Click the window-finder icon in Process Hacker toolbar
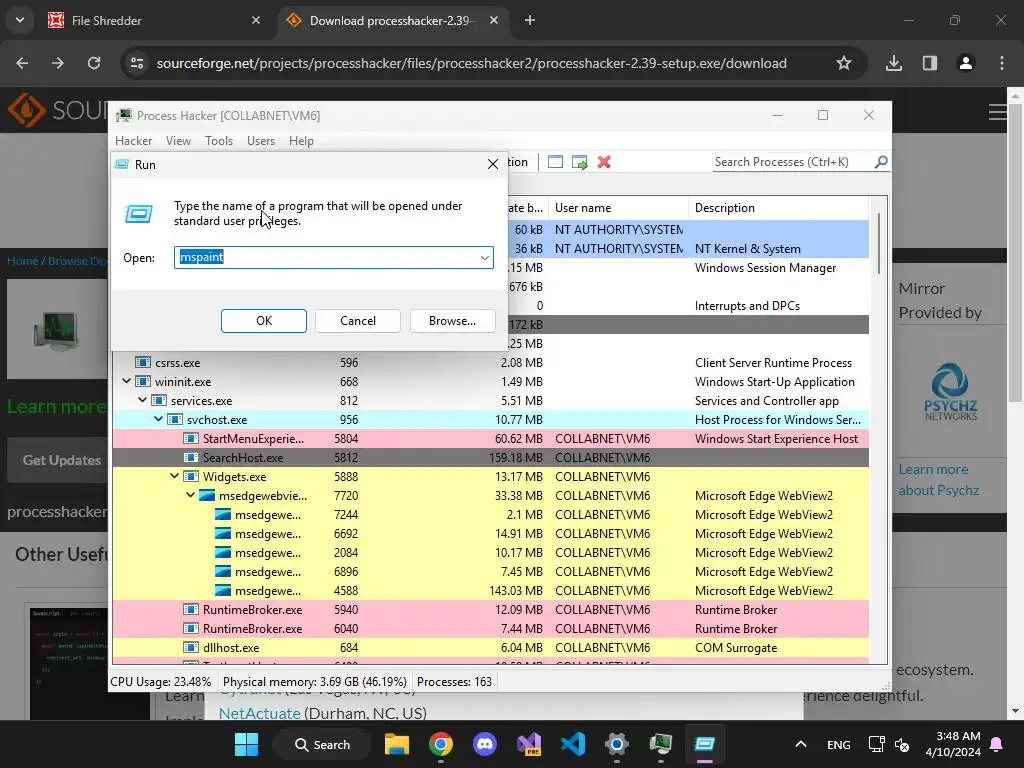 pyautogui.click(x=555, y=162)
